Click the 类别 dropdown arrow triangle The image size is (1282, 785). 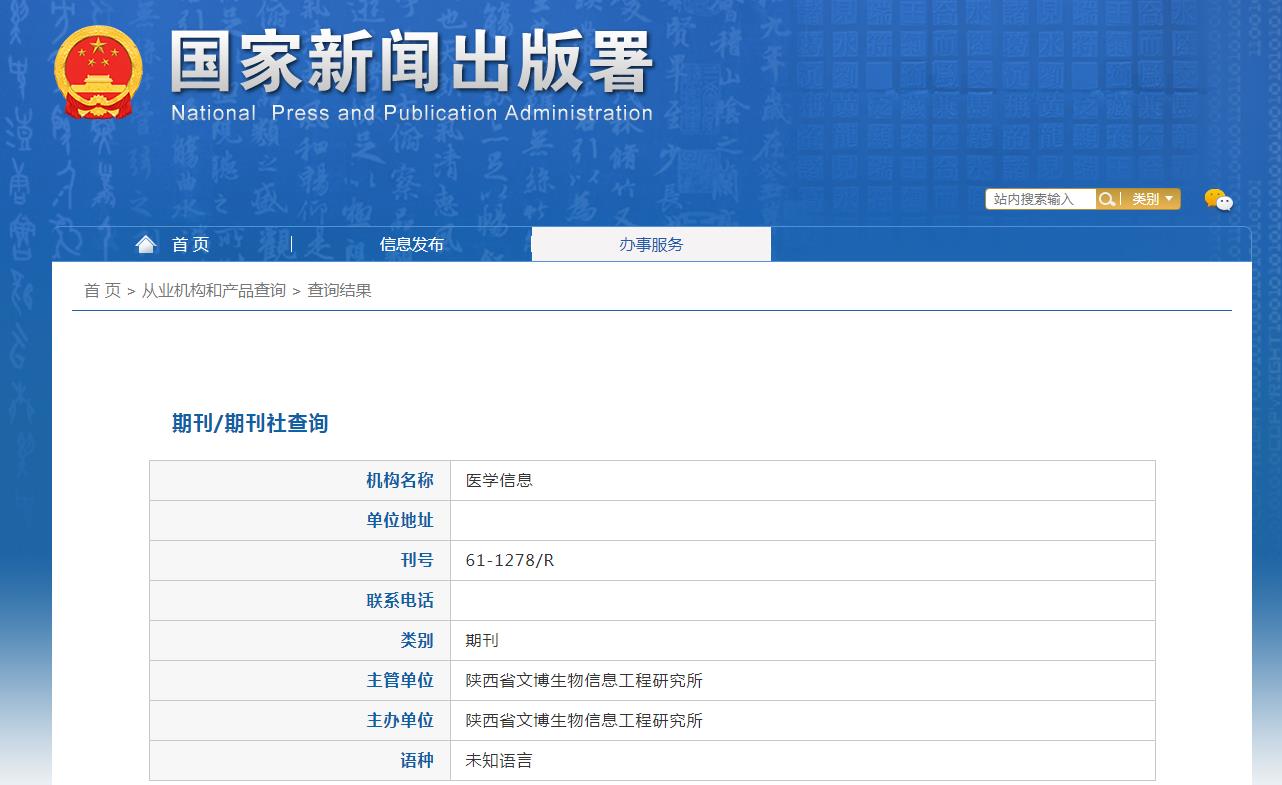1168,198
